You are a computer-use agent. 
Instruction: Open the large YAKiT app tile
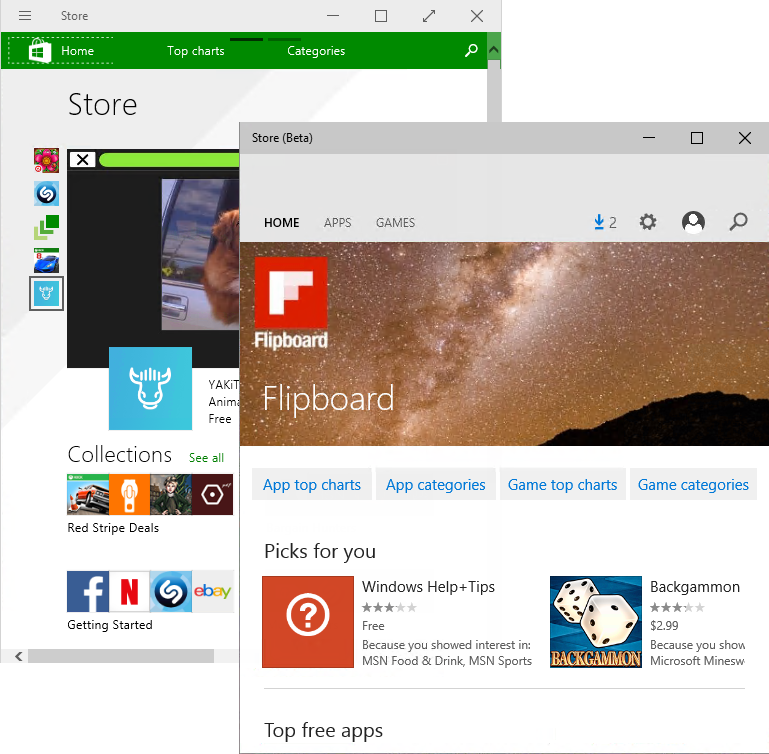150,388
